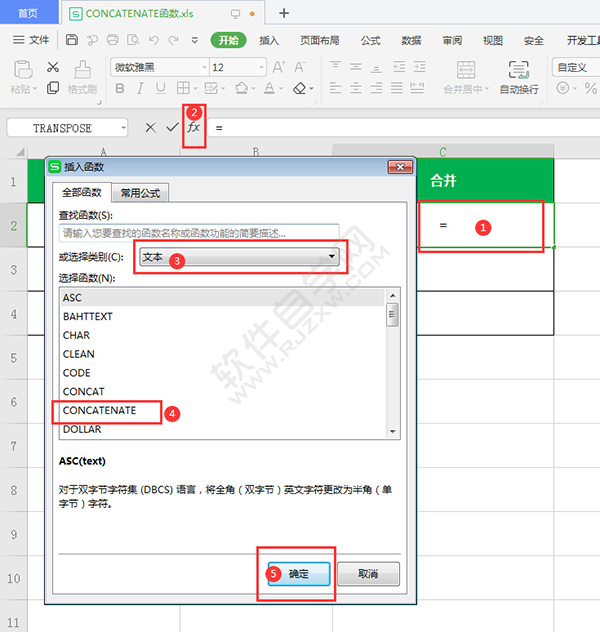Screen dimensions: 600x632
Task: Open Print Preview icon
Action: tap(133, 40)
